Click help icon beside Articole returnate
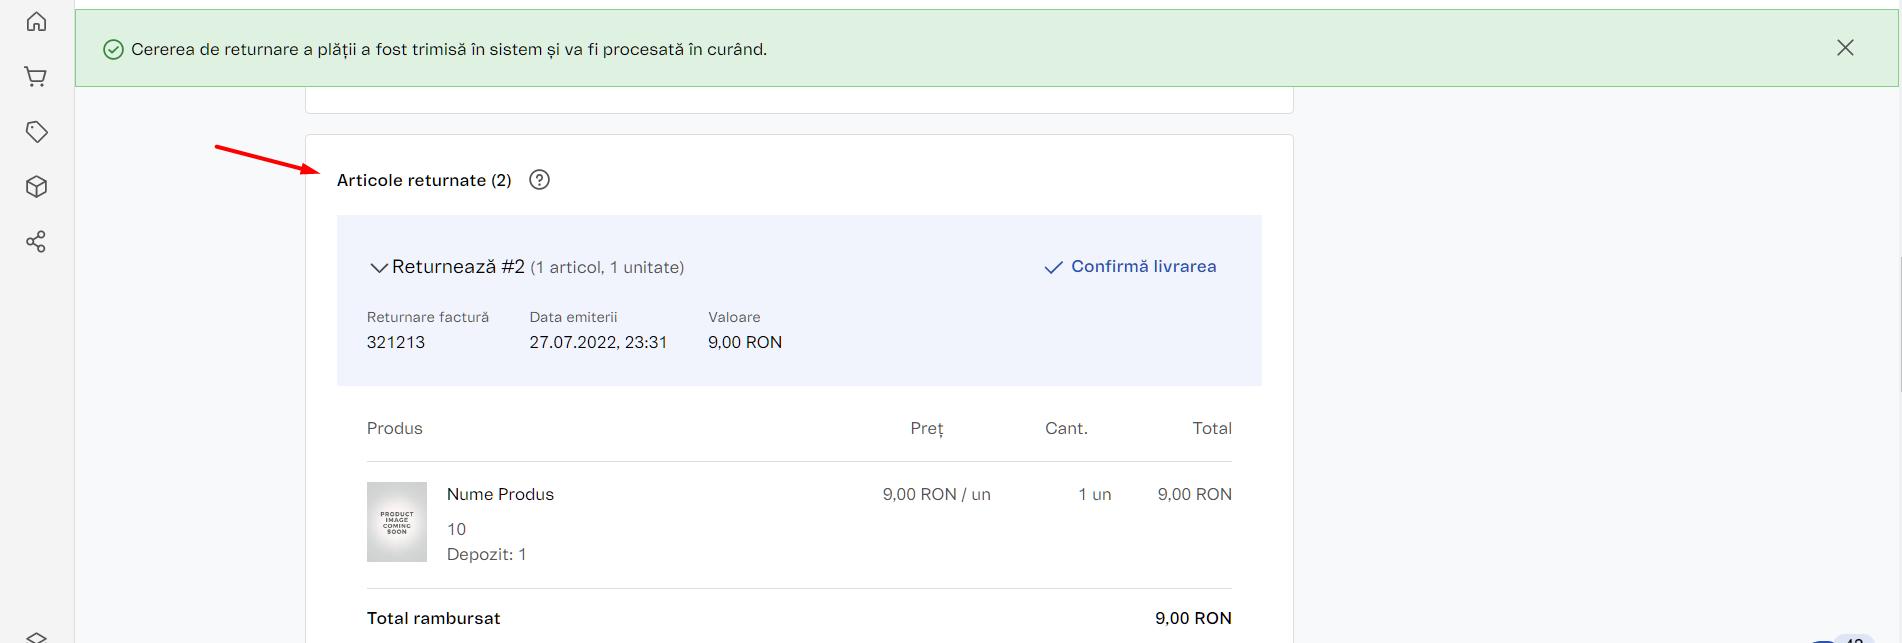 (539, 180)
